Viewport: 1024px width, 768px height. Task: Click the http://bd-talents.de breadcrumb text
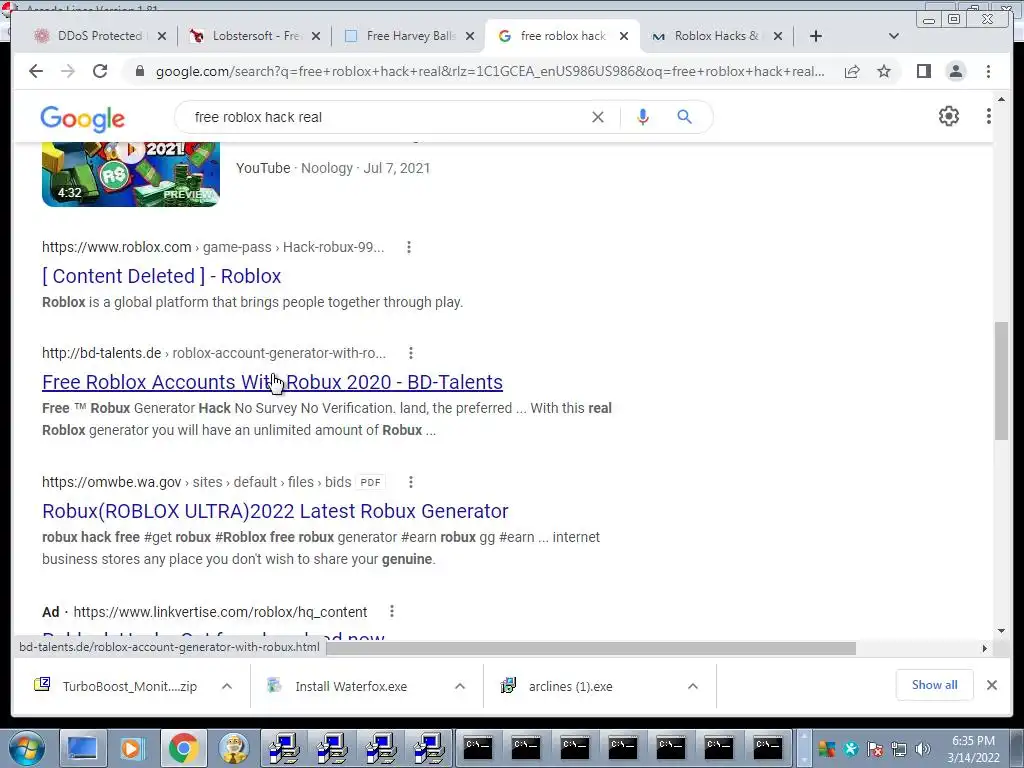pos(101,353)
